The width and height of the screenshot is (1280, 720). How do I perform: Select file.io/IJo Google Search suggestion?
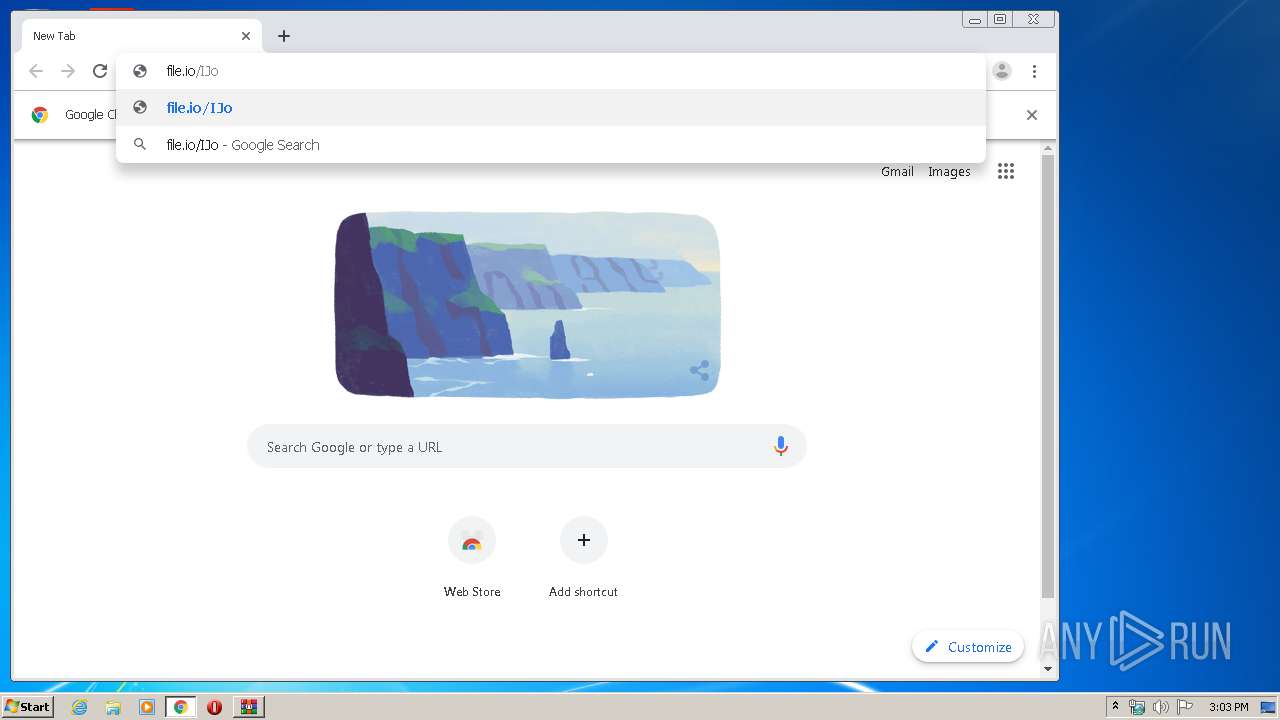551,145
